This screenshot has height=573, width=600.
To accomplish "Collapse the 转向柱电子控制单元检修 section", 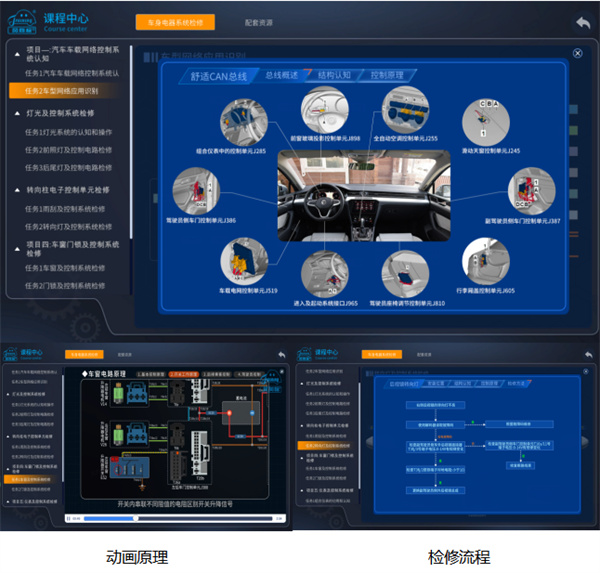I will tap(17, 189).
